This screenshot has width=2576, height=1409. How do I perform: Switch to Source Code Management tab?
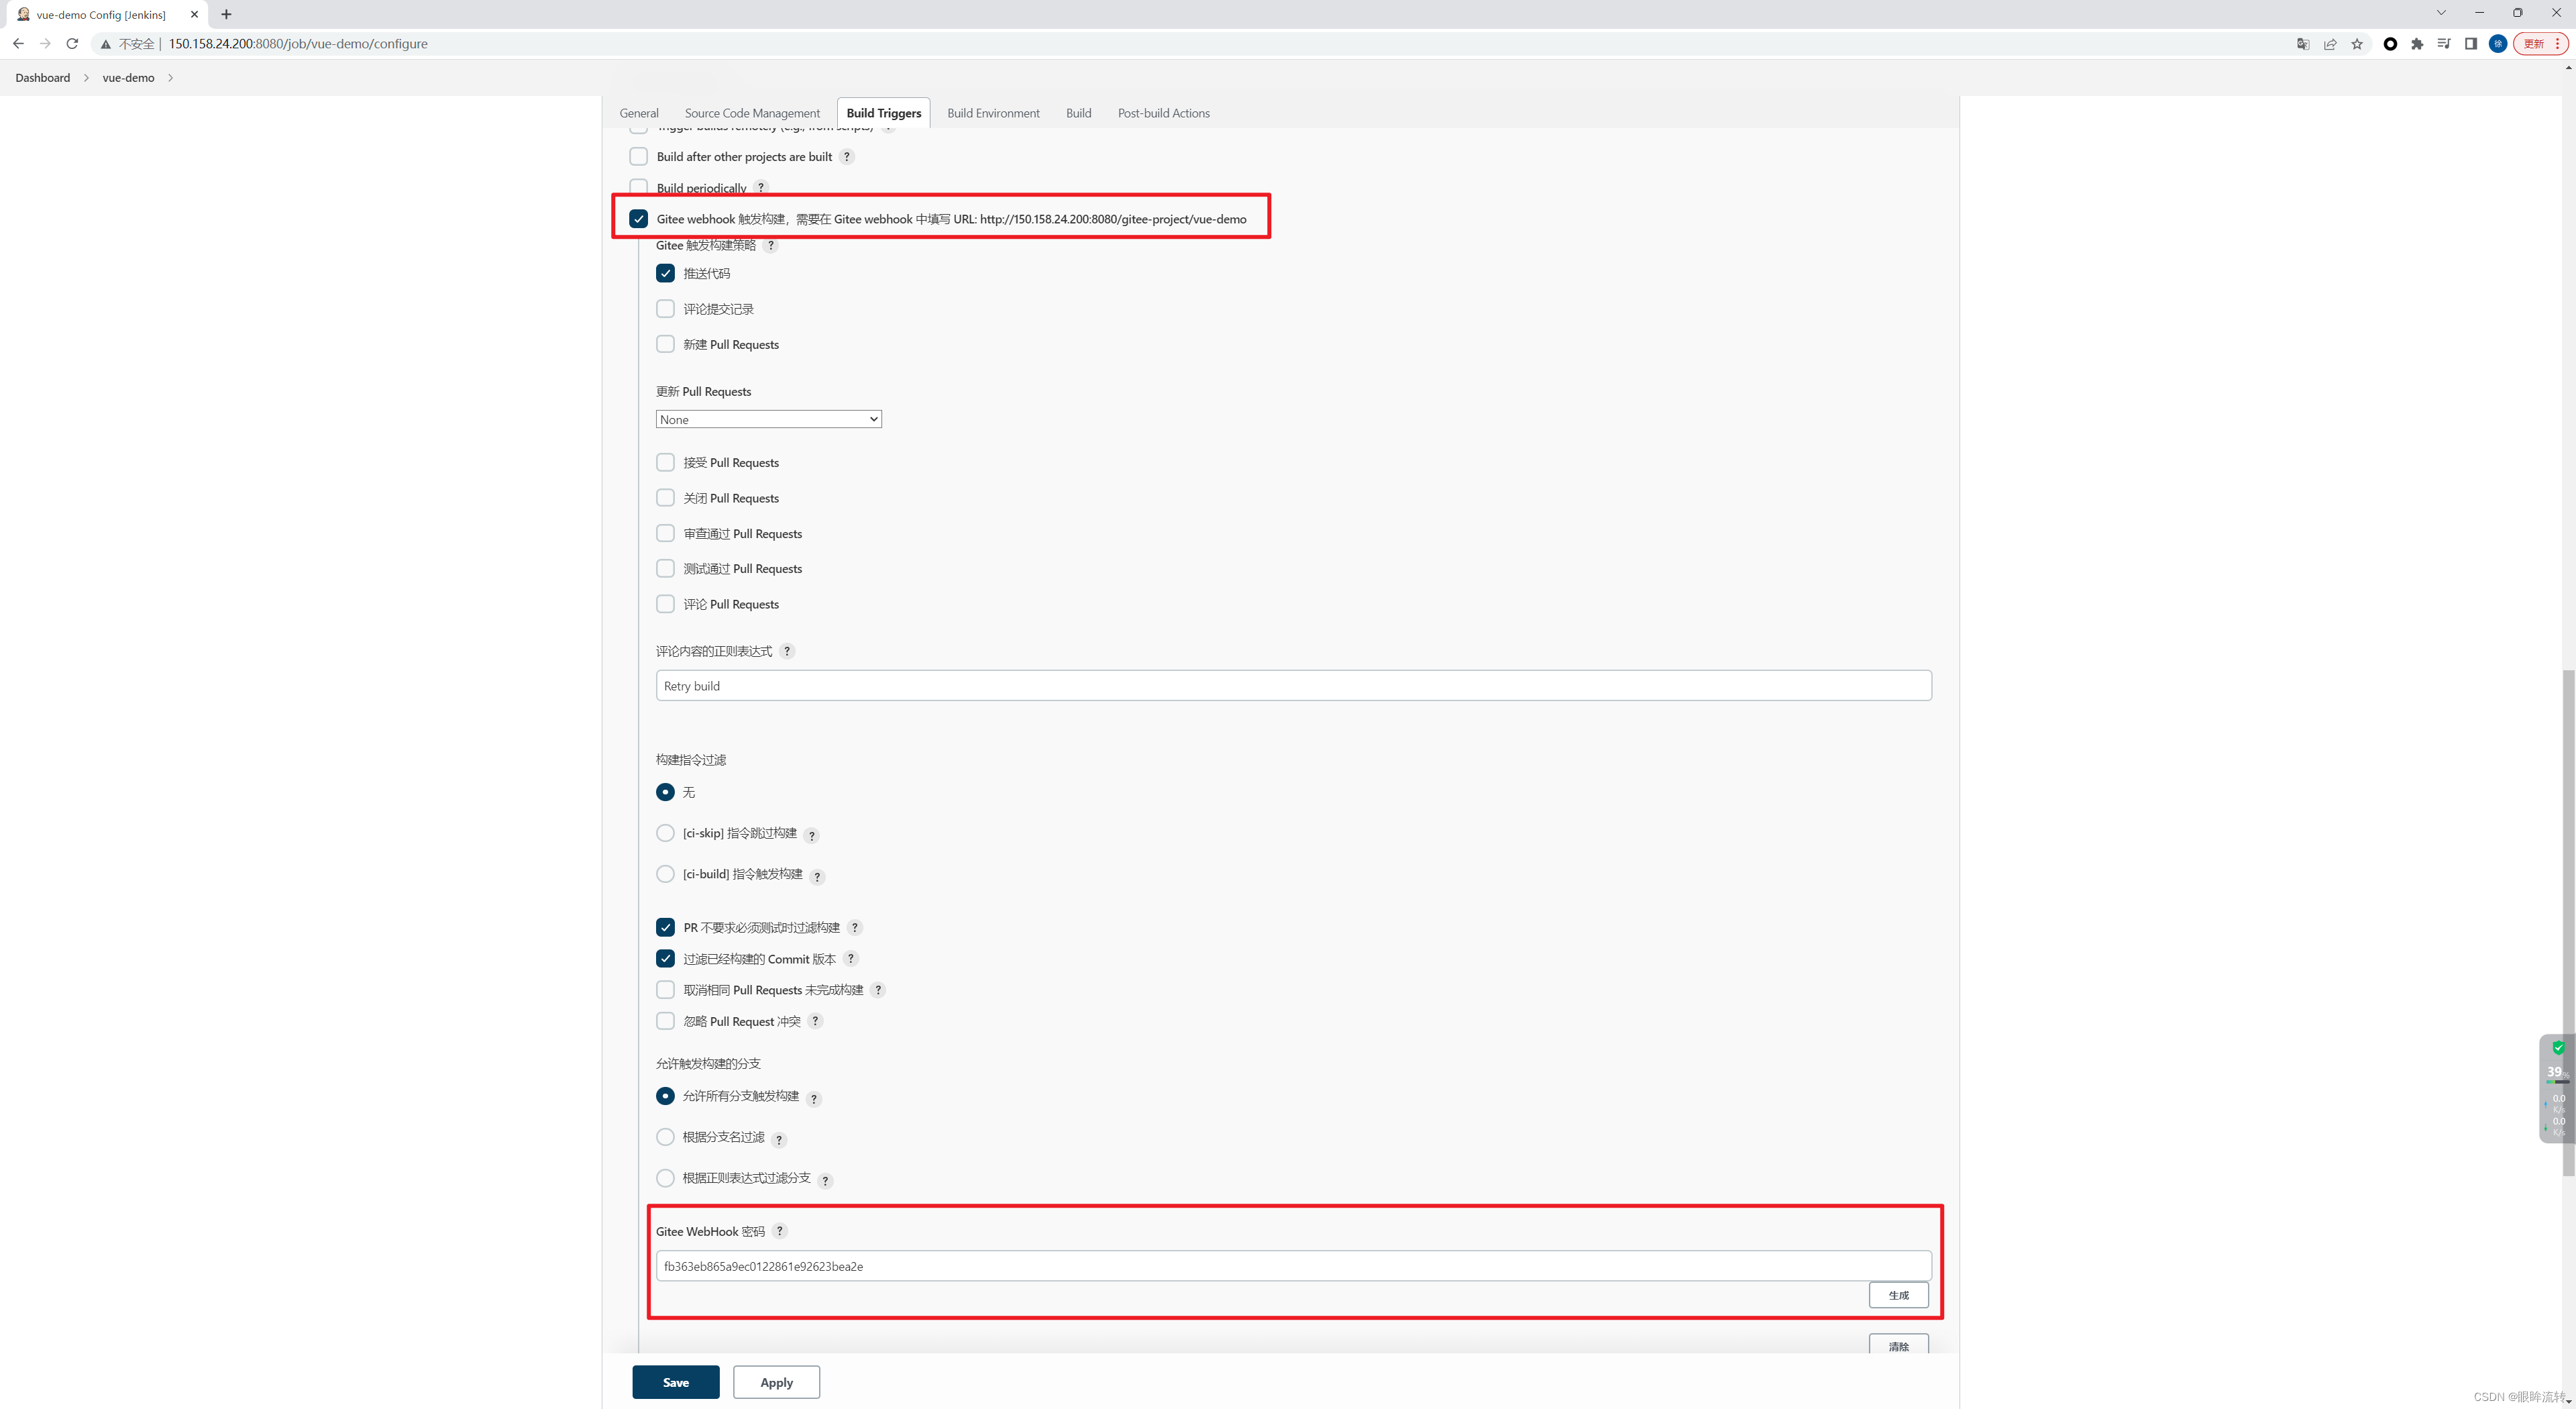pyautogui.click(x=752, y=113)
